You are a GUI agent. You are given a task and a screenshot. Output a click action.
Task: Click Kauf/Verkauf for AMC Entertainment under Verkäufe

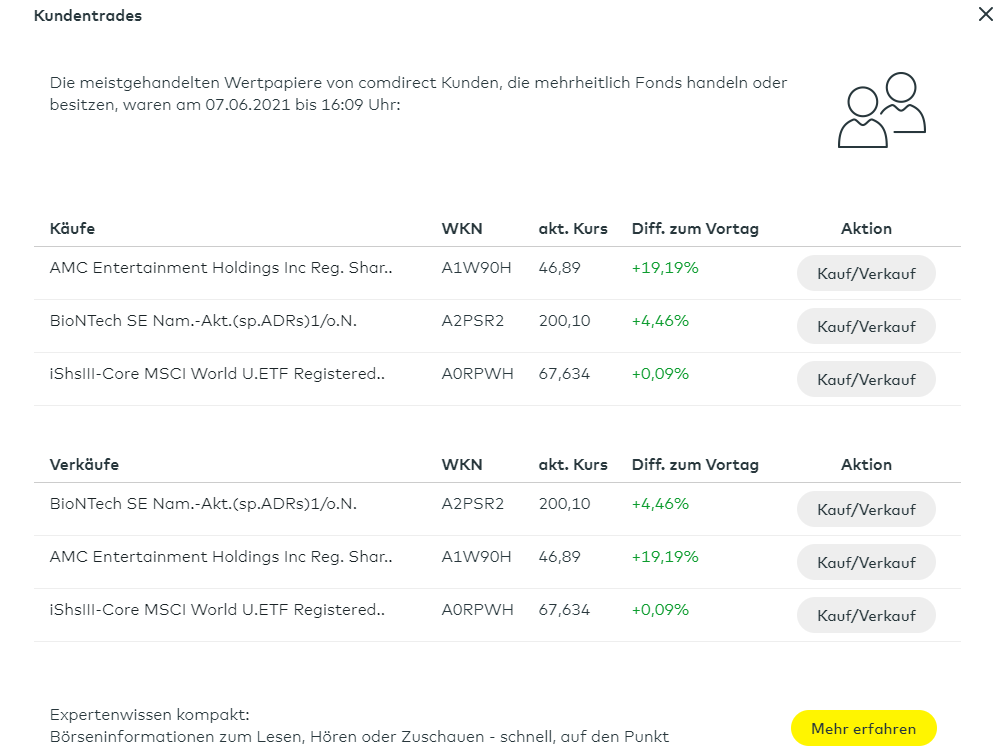tap(866, 561)
